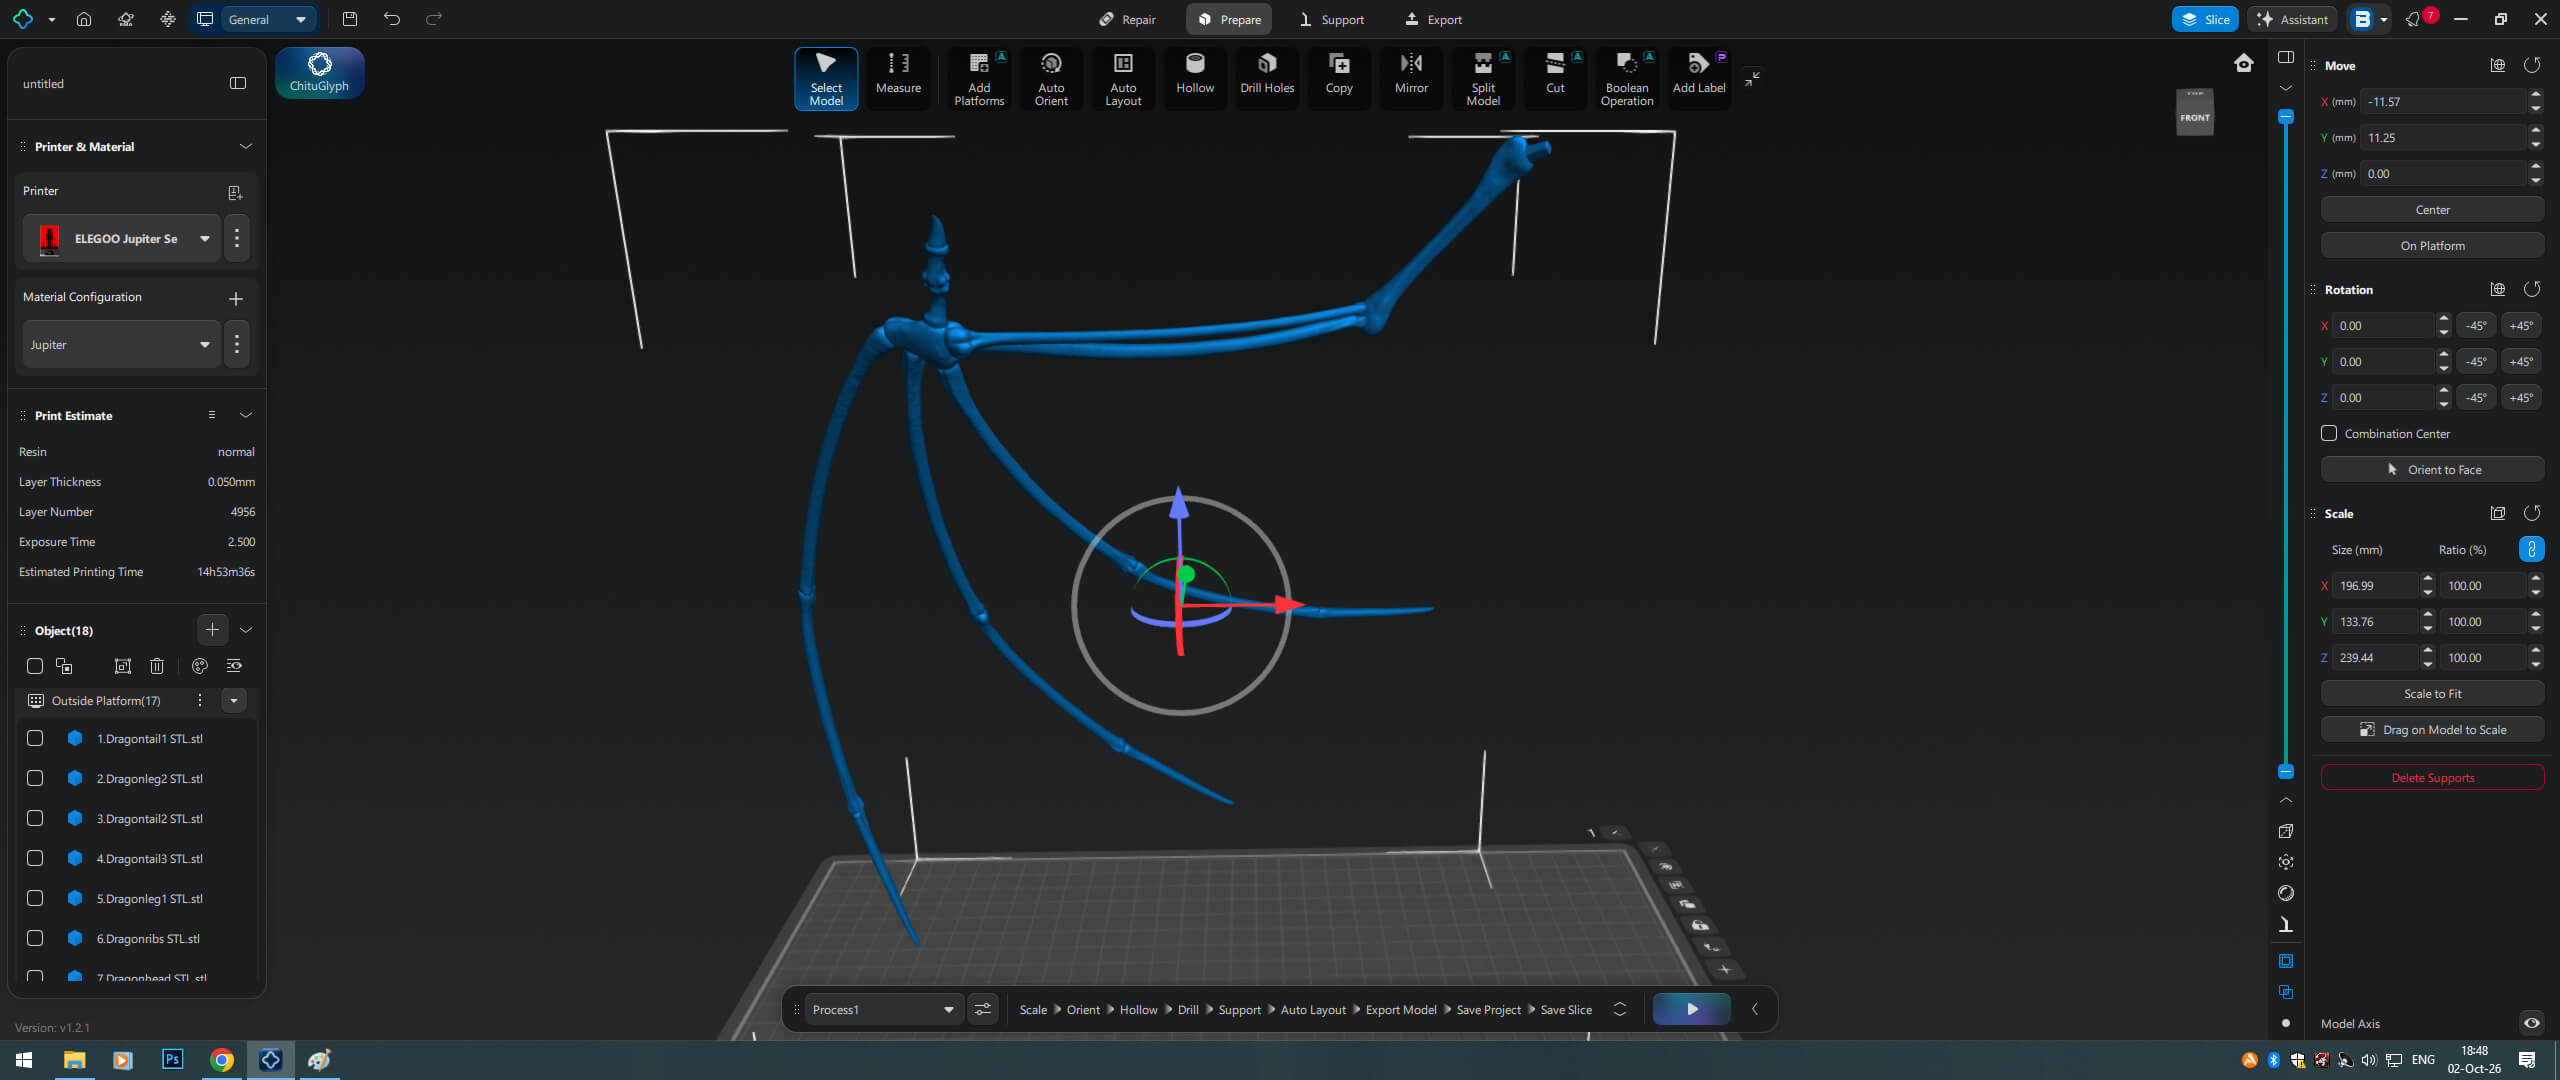The height and width of the screenshot is (1080, 2560).
Task: Switch to the Export tab
Action: [x=1434, y=19]
